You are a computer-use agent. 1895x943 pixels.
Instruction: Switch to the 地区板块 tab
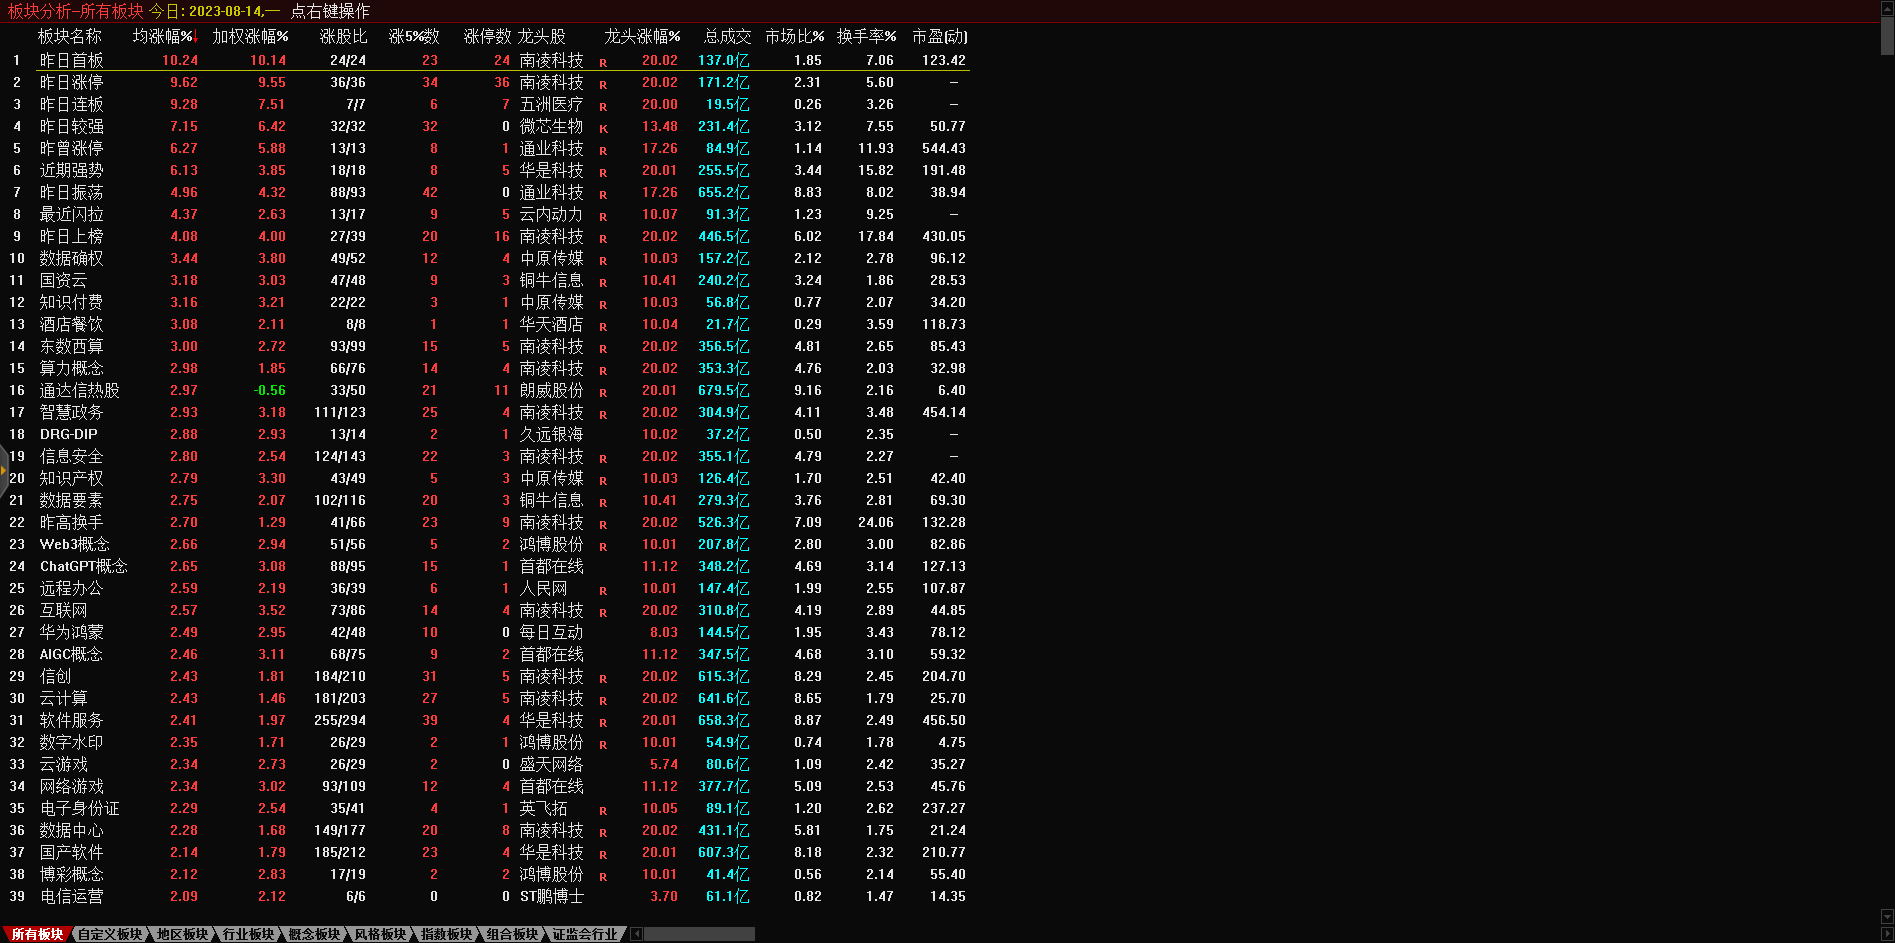click(x=182, y=934)
